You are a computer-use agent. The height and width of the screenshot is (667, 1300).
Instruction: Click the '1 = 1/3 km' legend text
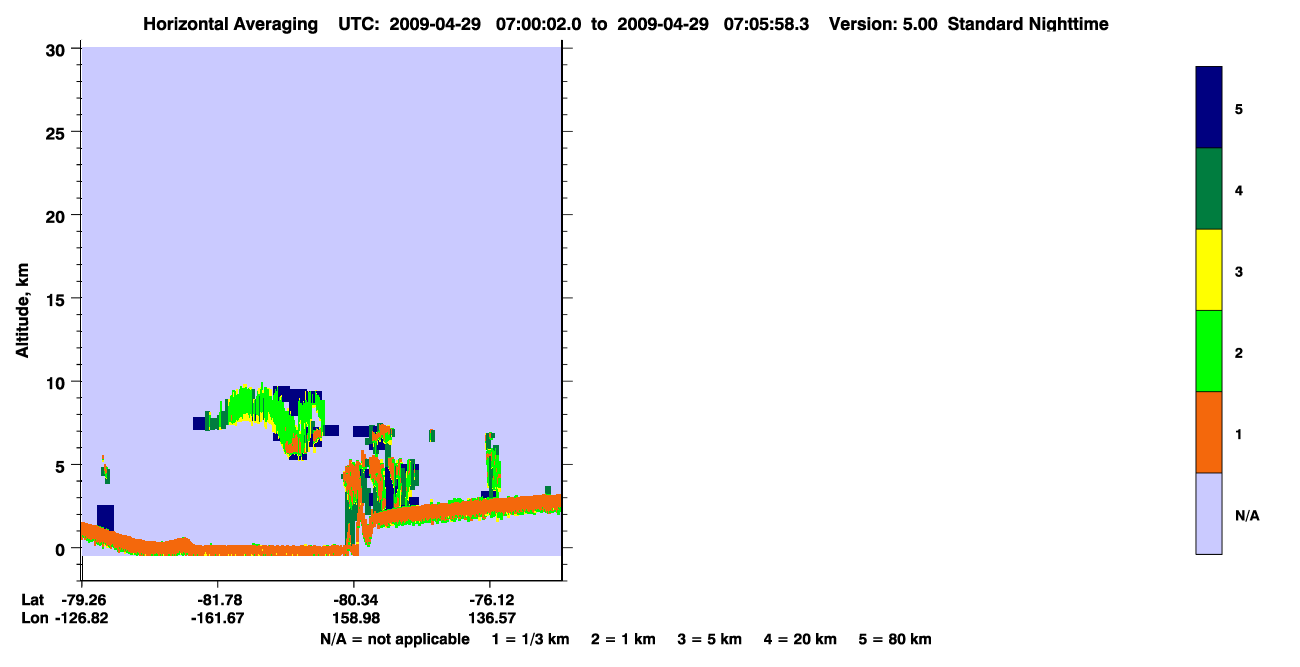(532, 639)
